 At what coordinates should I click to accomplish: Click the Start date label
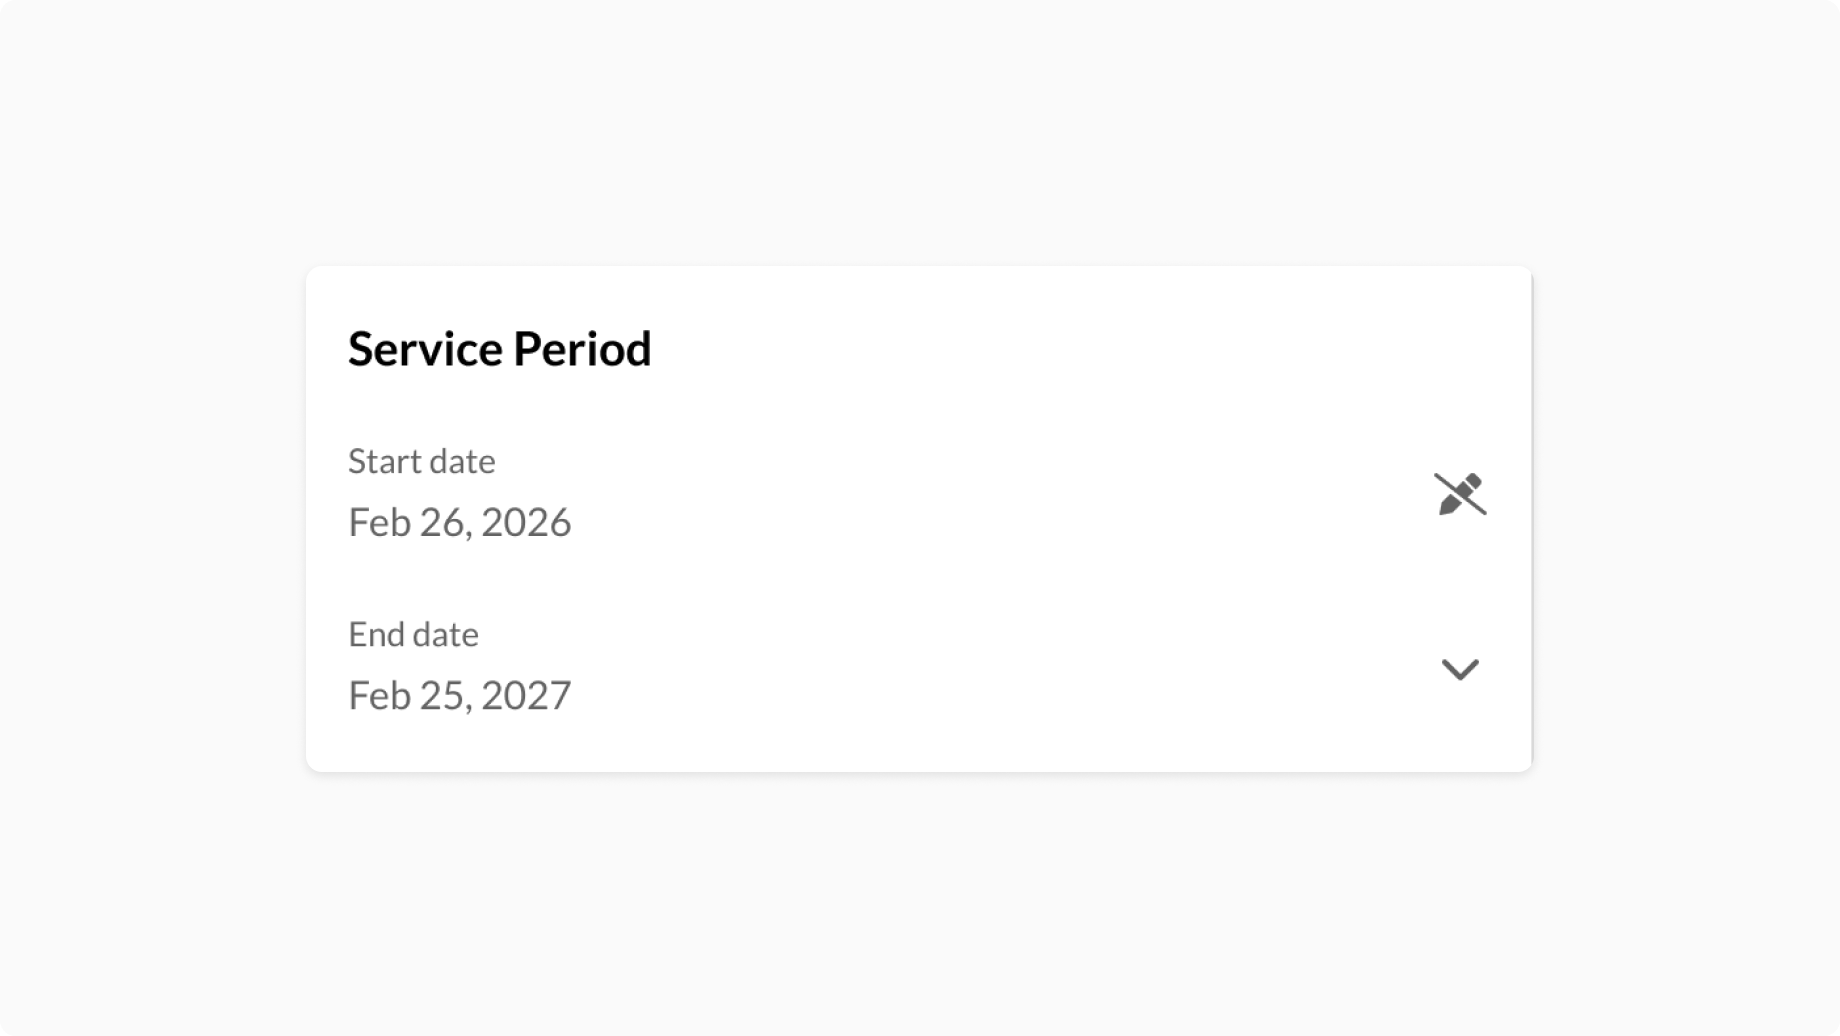tap(421, 461)
